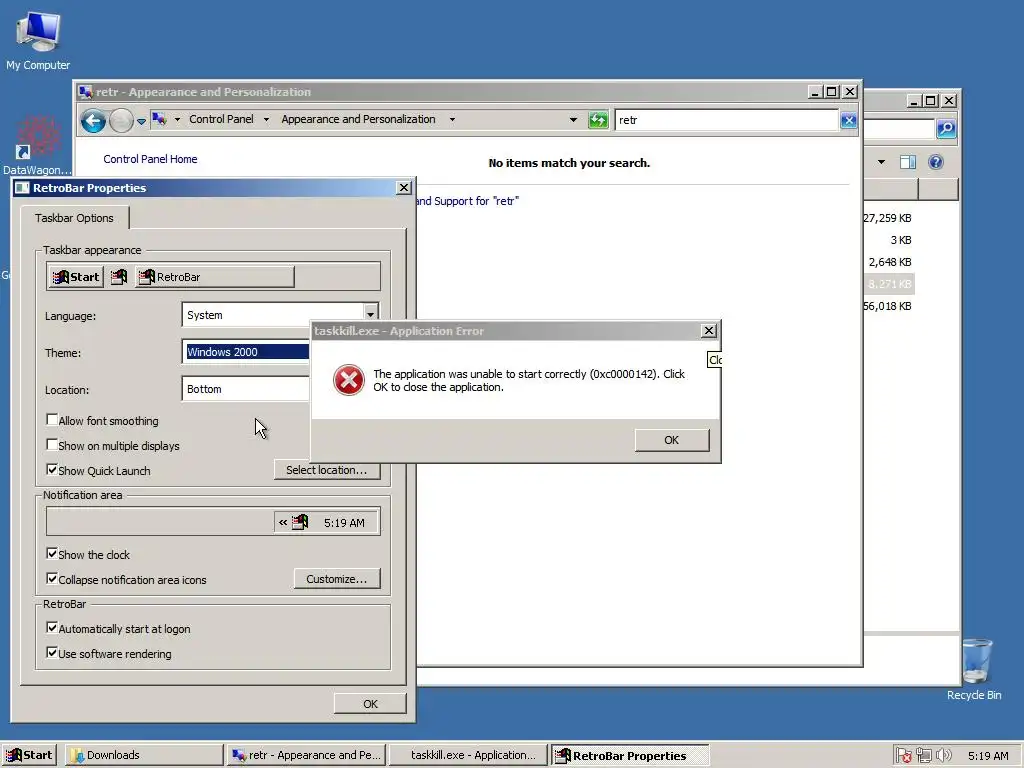
Task: Uncheck Automatically start at logon
Action: 52,628
